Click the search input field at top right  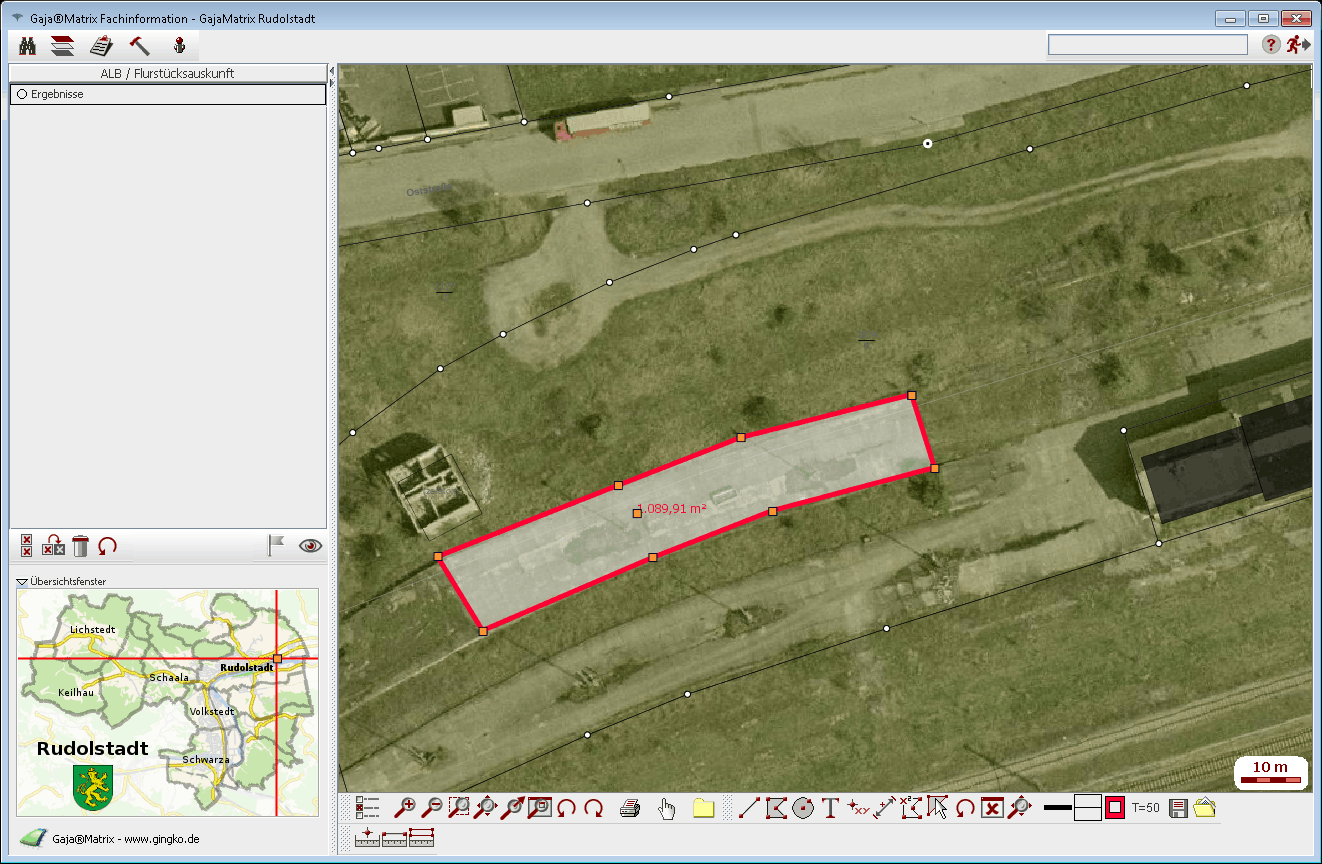click(1147, 45)
